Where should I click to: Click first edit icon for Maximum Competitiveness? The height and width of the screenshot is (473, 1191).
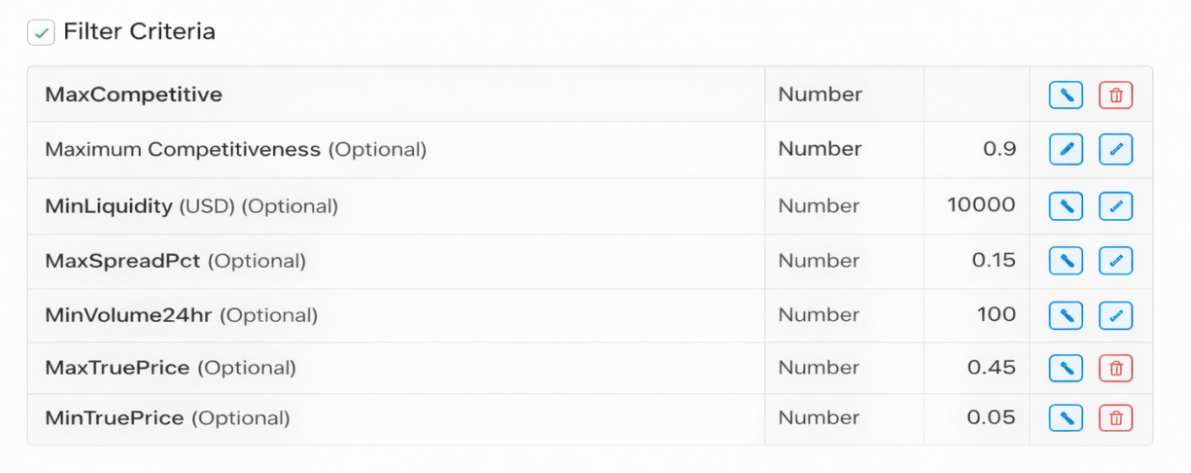[1066, 150]
